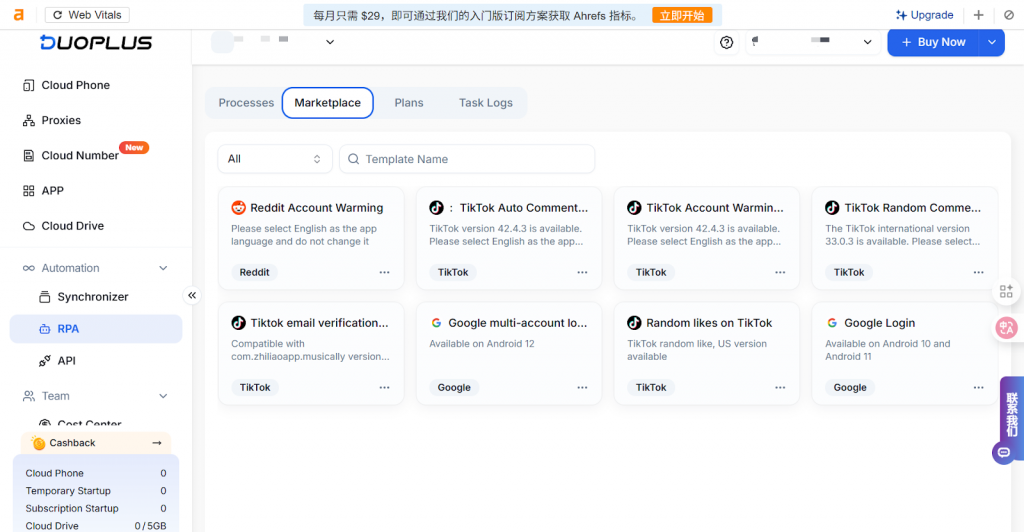
Task: Open Cloud Phone in the sidebar
Action: [x=75, y=85]
